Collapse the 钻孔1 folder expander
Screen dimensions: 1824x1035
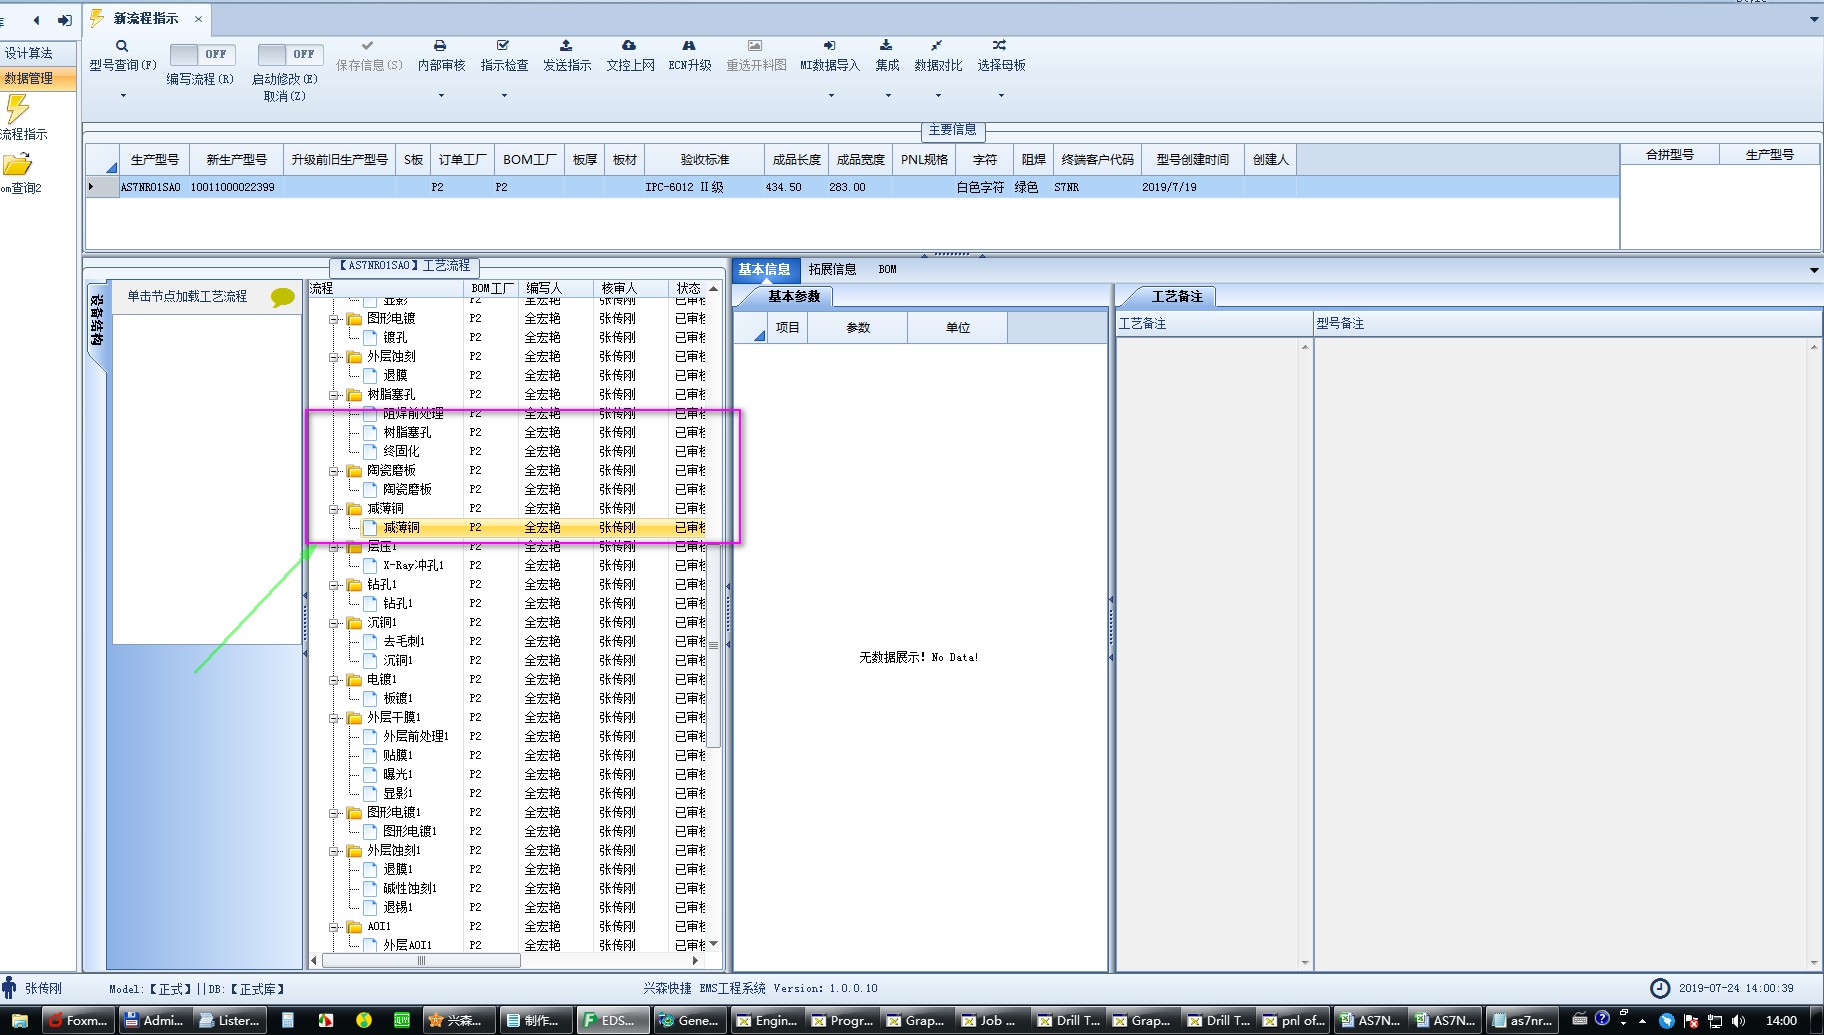pyautogui.click(x=335, y=585)
